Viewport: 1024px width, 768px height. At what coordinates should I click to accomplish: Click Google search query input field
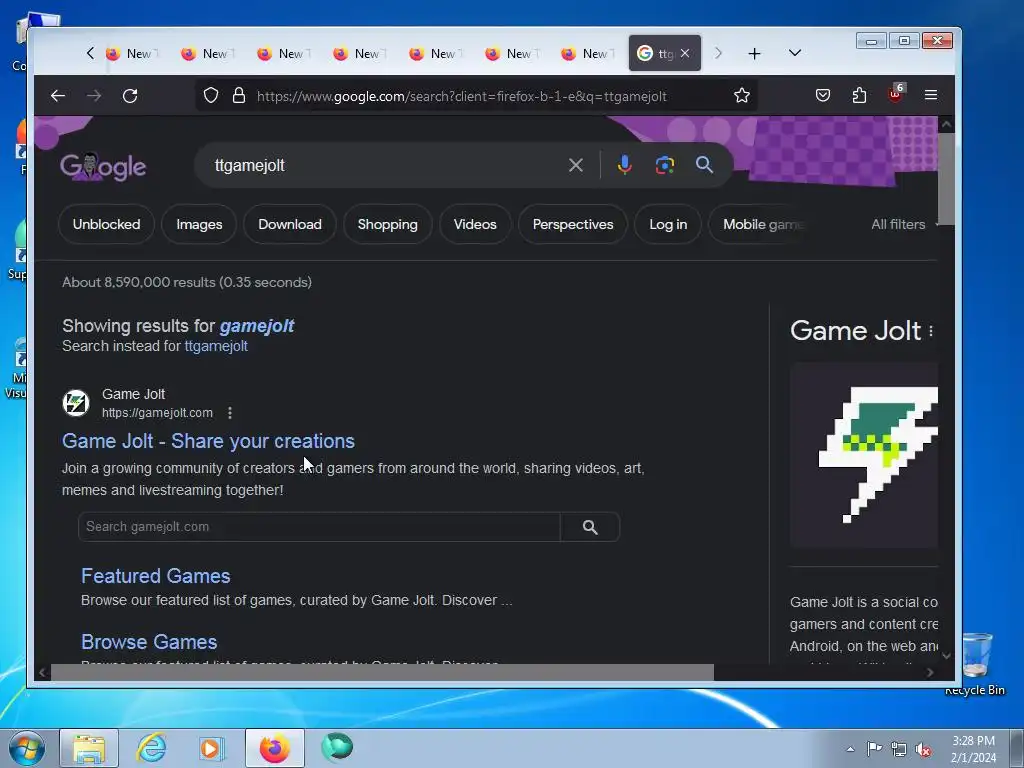coord(385,165)
